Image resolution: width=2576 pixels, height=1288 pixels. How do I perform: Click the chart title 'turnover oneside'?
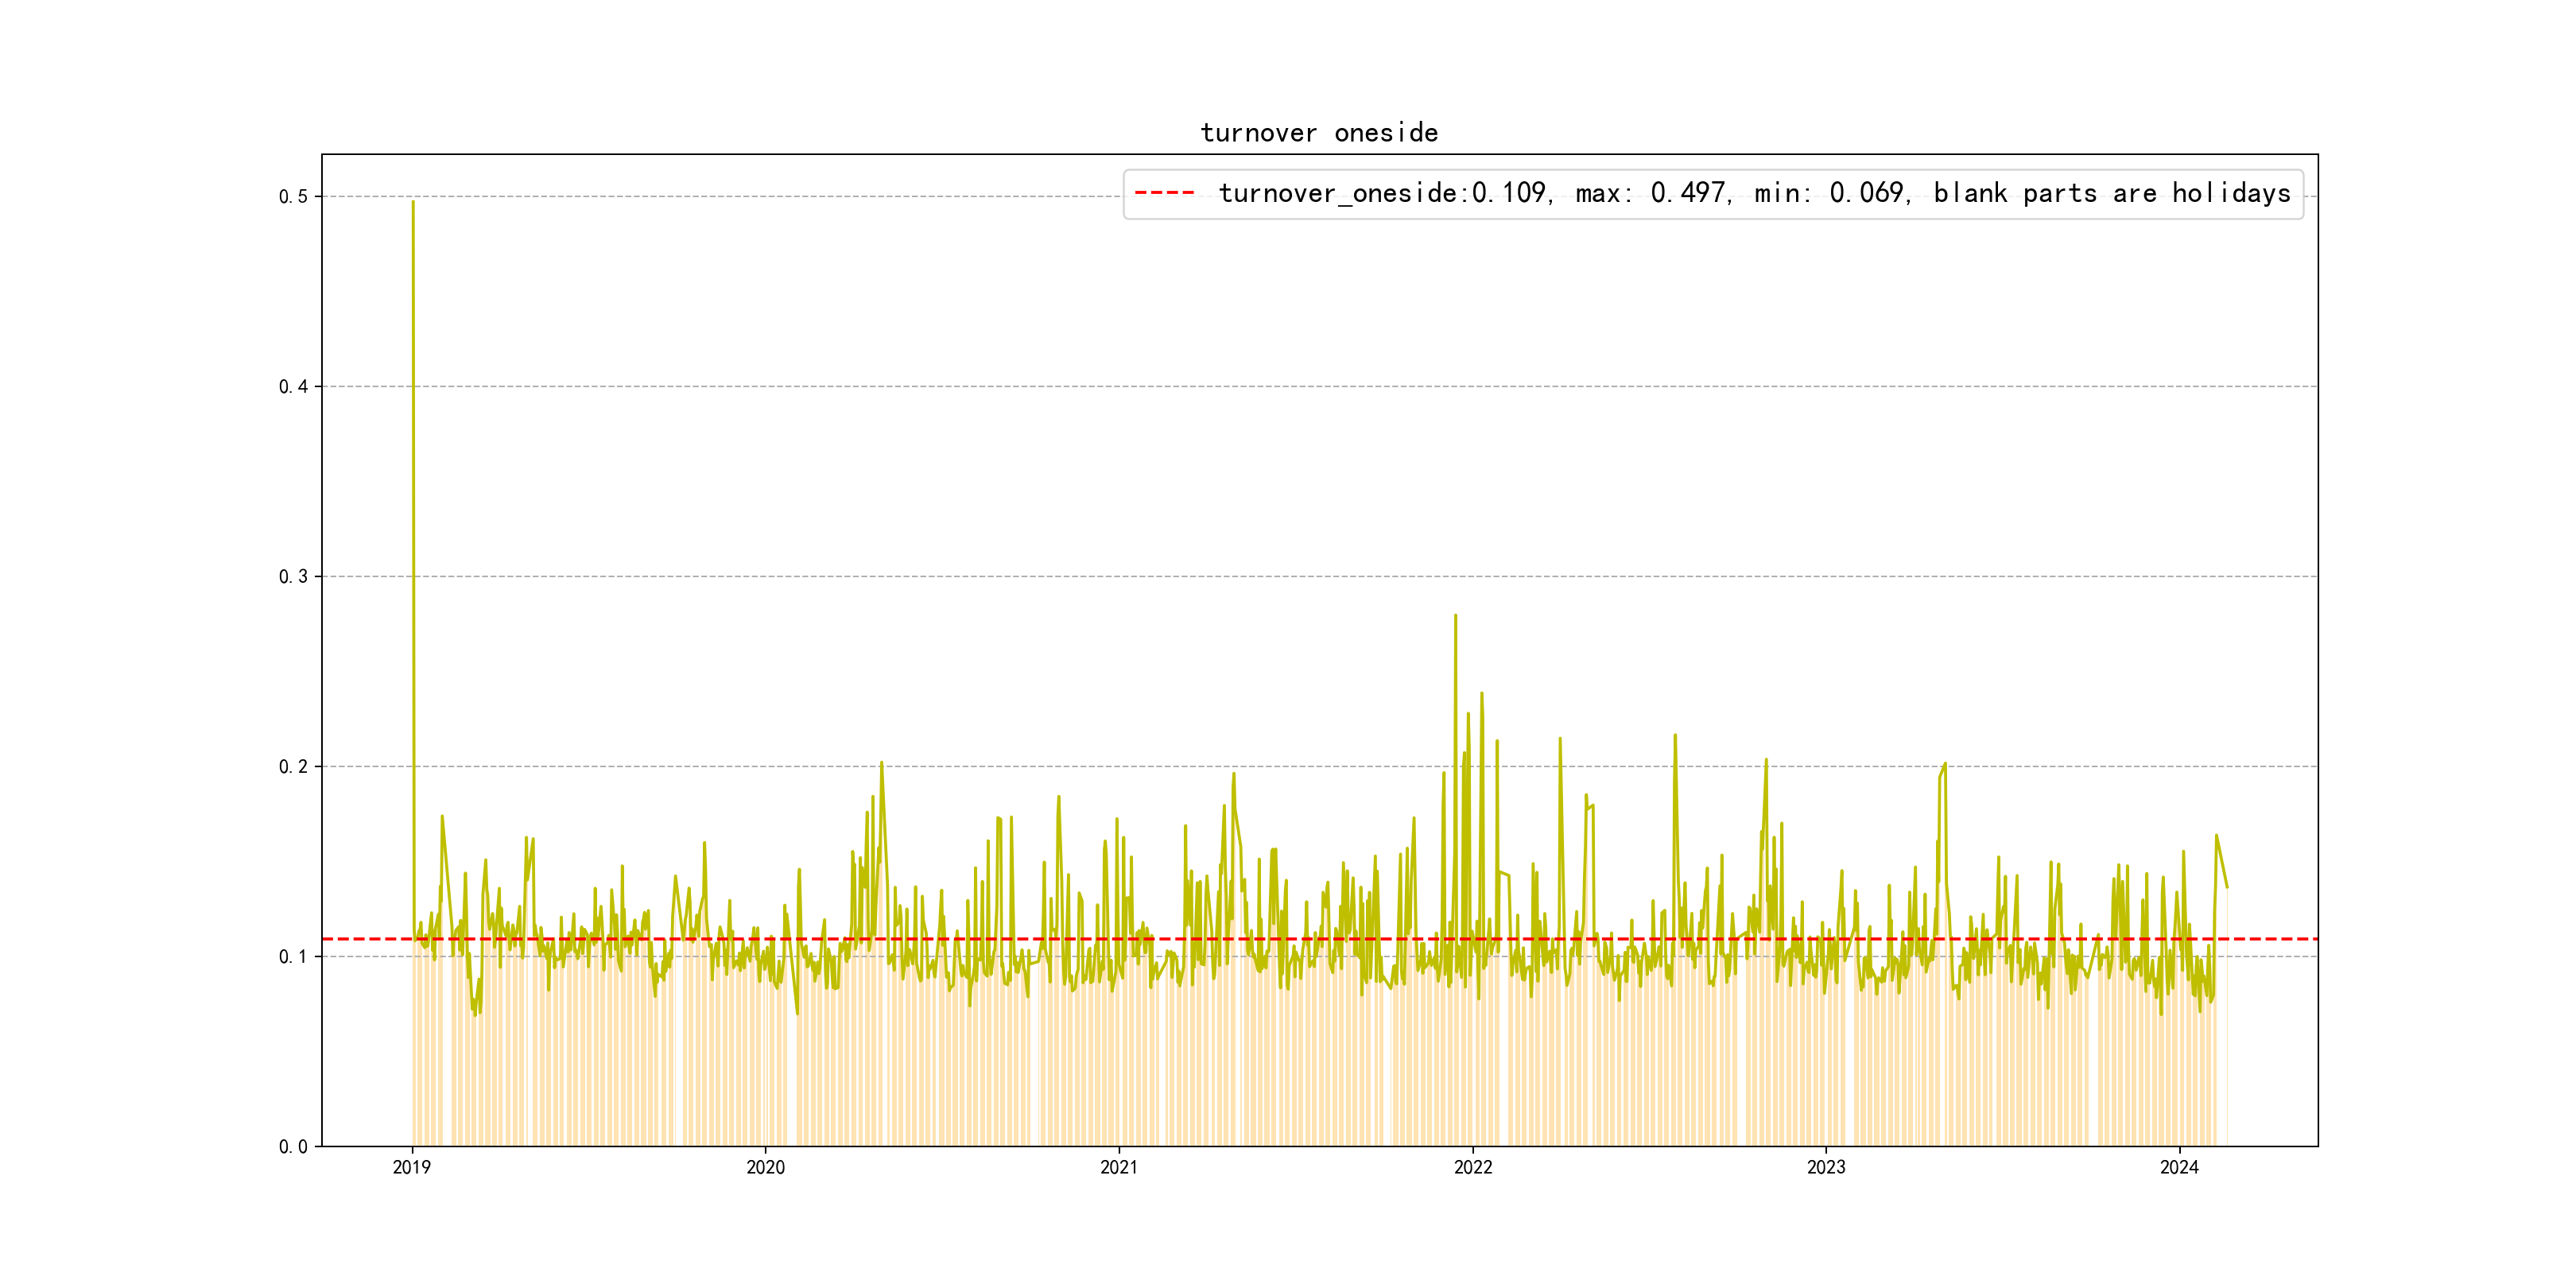pos(1319,133)
